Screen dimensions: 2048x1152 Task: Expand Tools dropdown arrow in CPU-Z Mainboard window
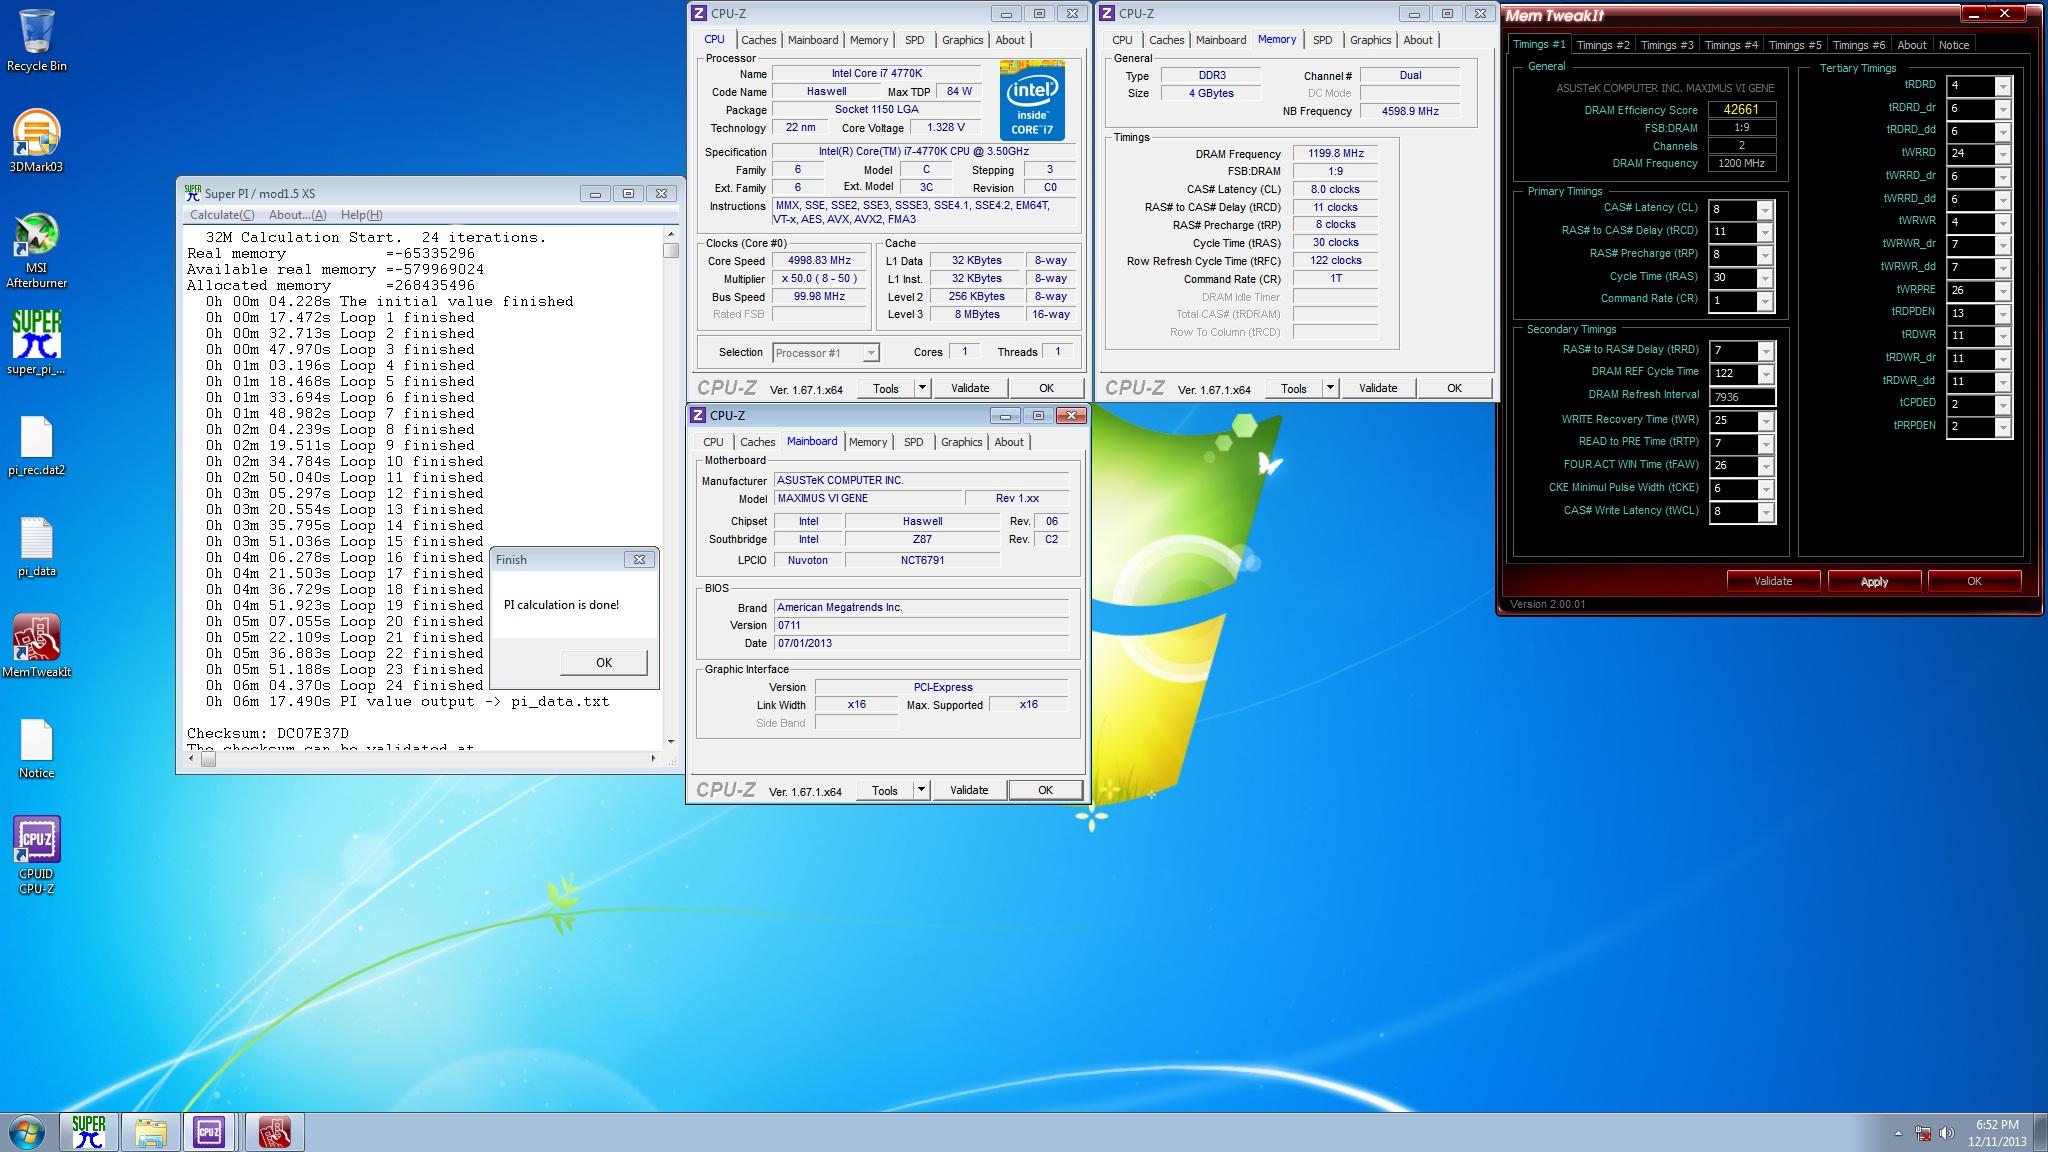[921, 790]
